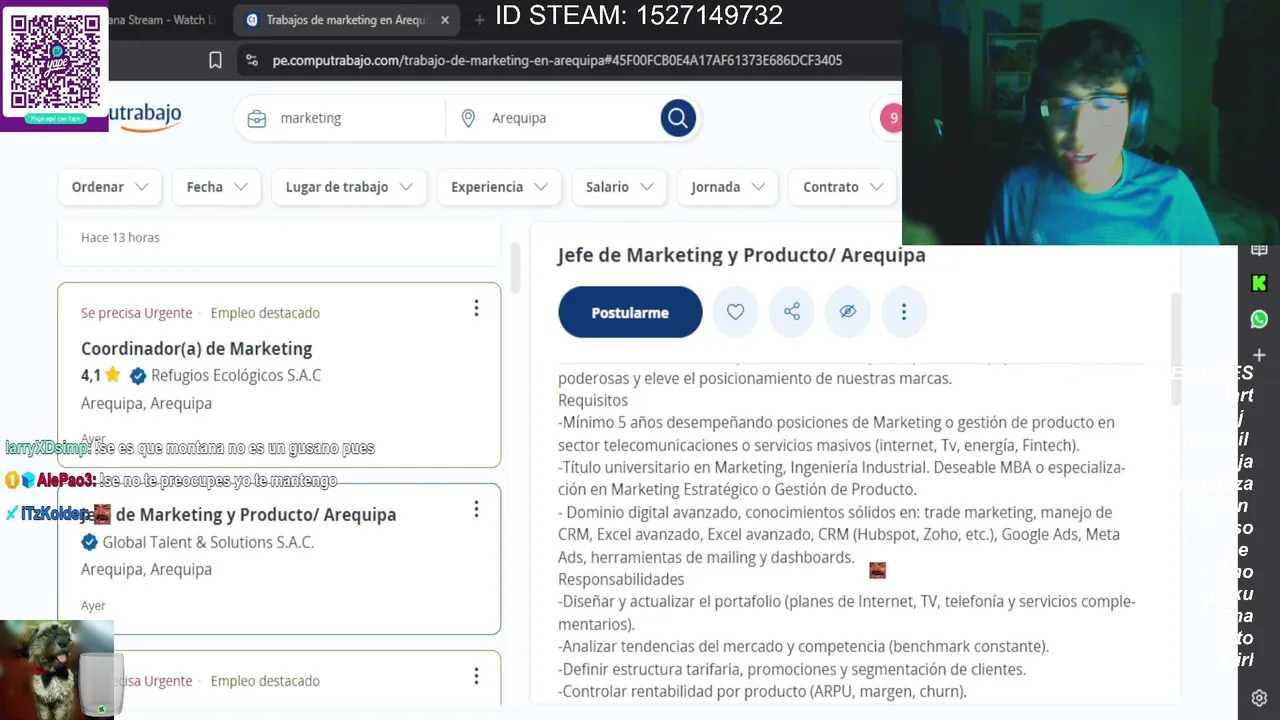Open more options beside the Postularme row
1280x720 pixels.
click(904, 312)
